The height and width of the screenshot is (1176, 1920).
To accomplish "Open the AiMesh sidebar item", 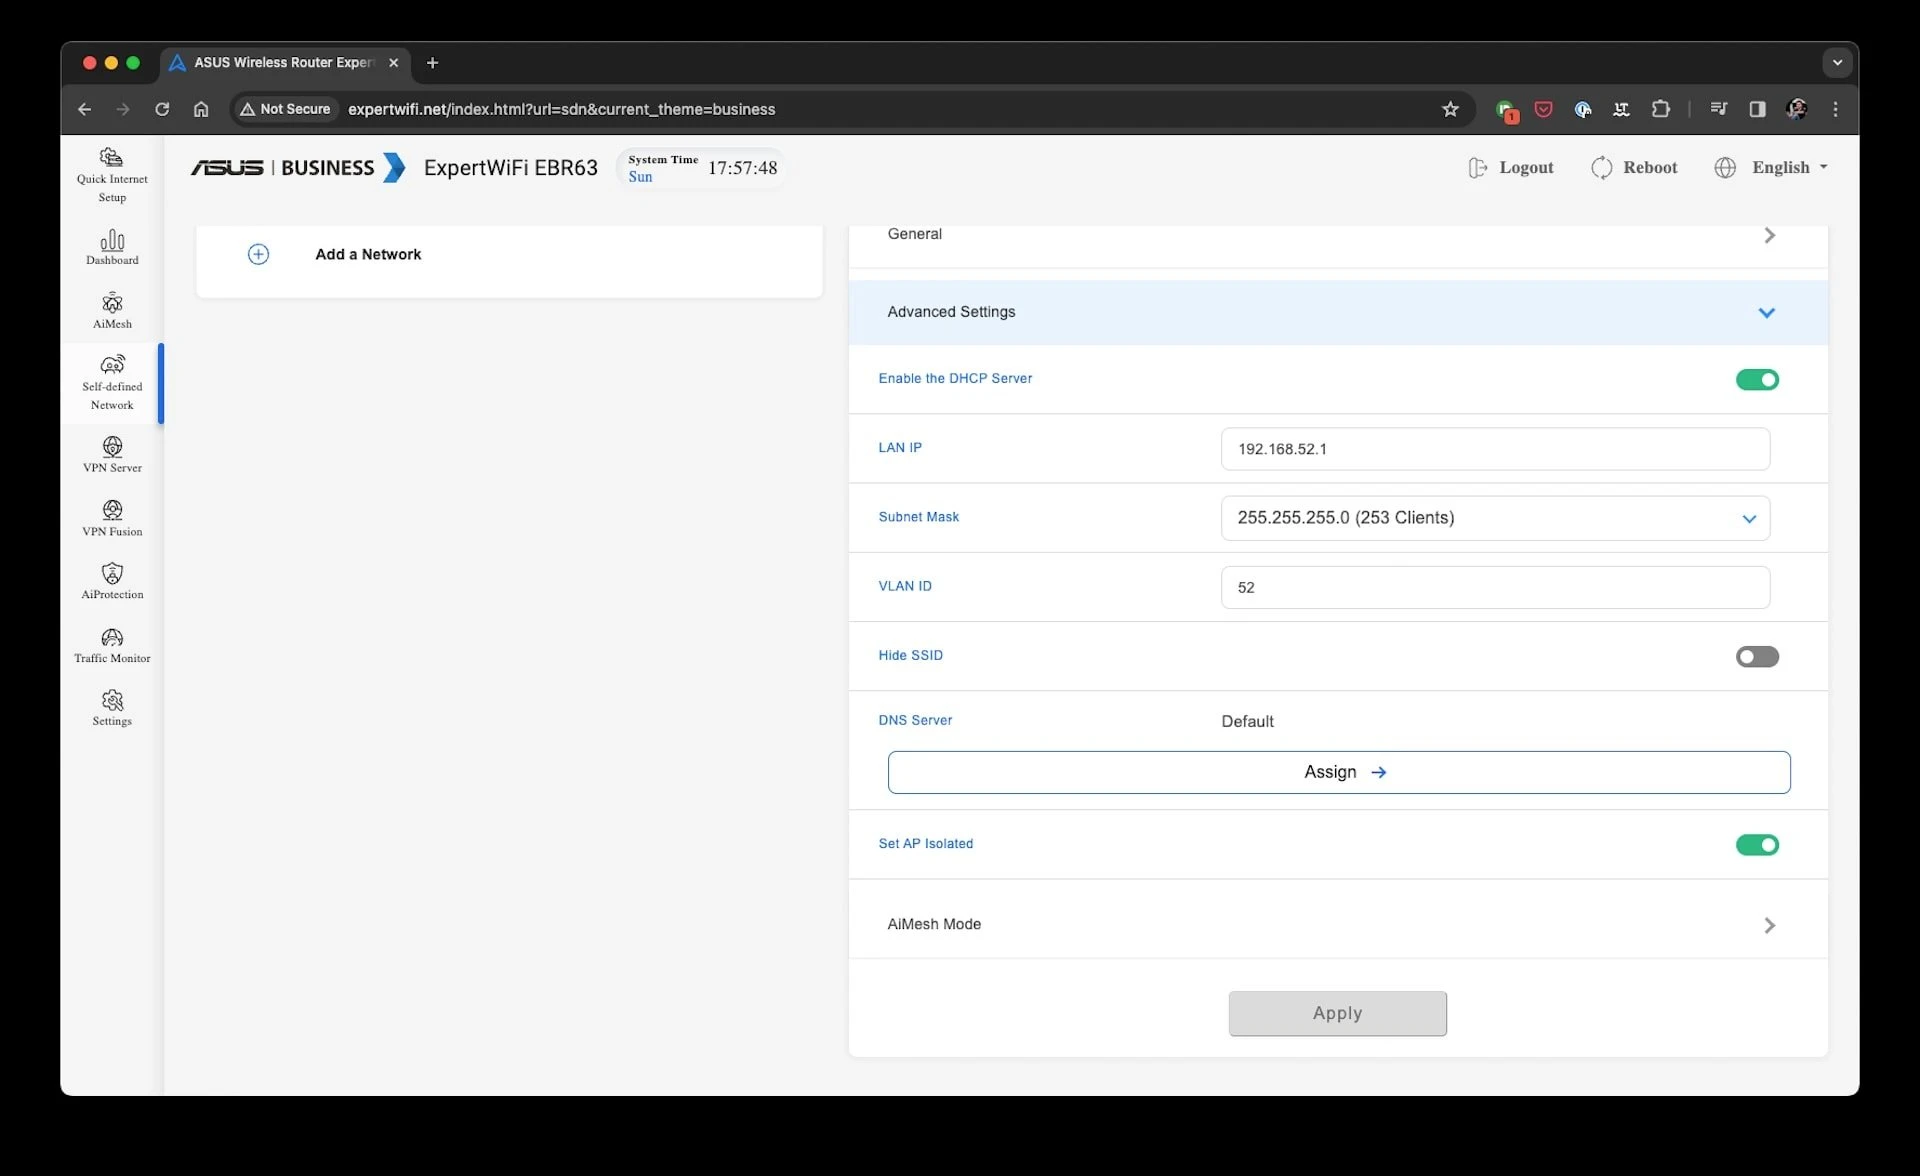I will pyautogui.click(x=112, y=311).
